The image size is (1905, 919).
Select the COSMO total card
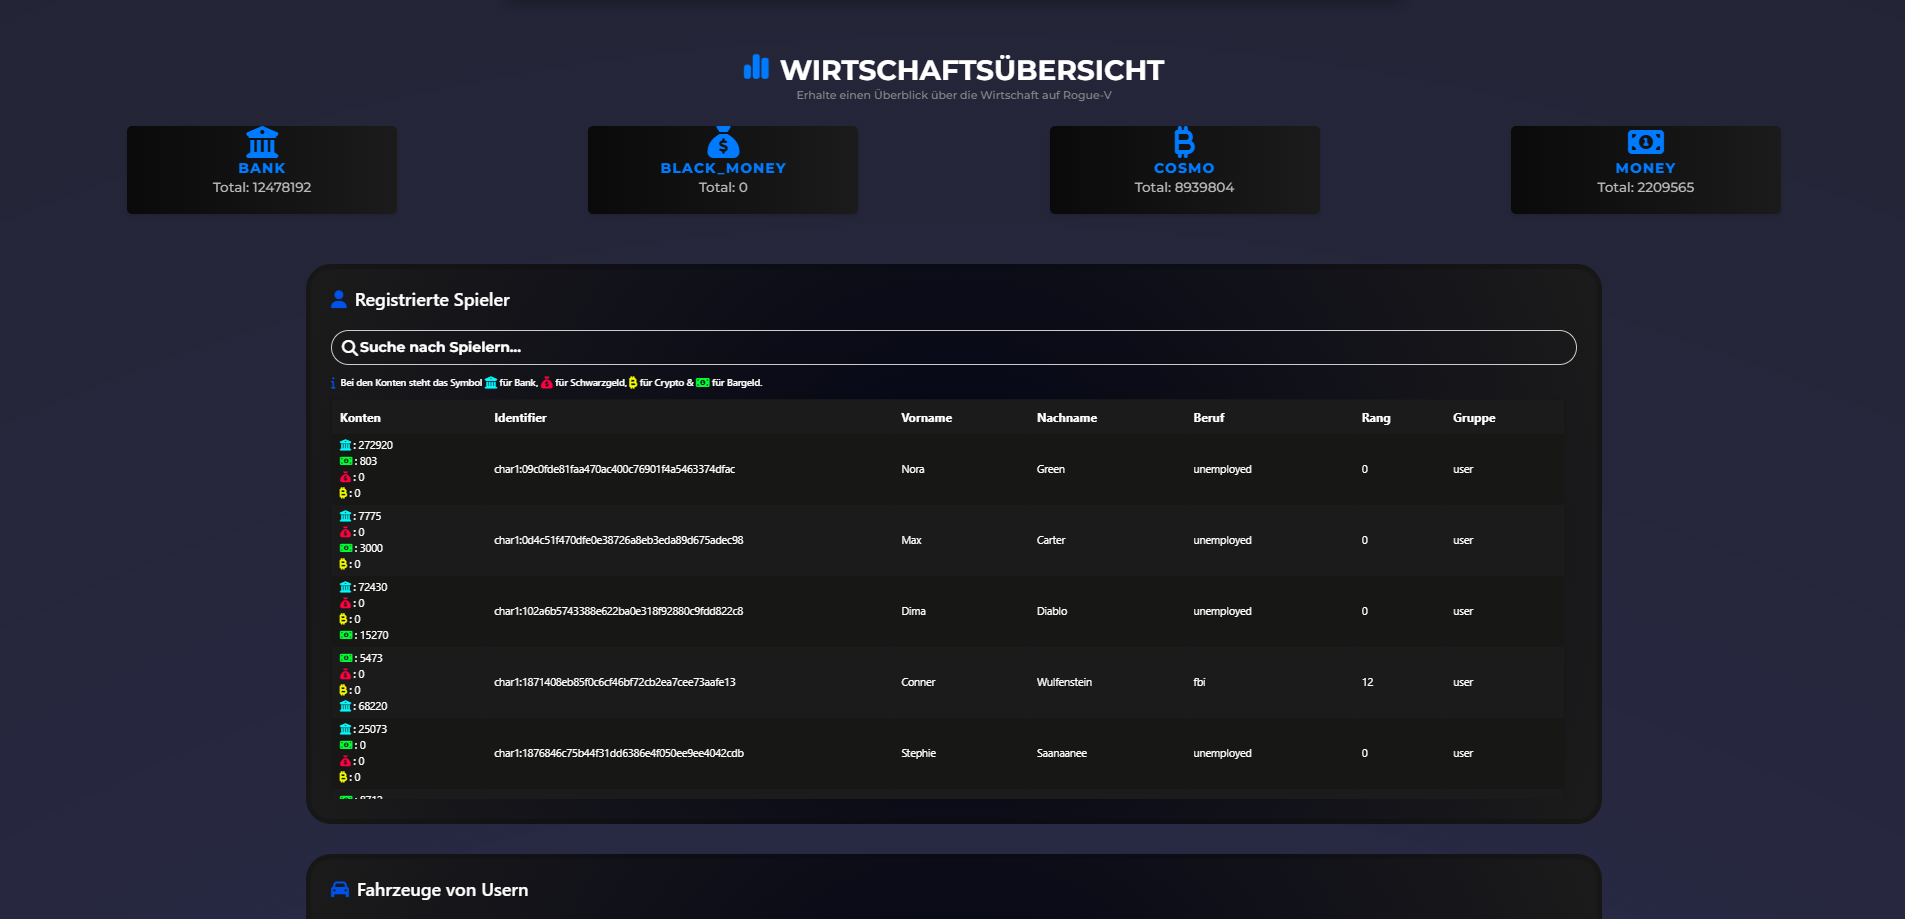point(1184,169)
